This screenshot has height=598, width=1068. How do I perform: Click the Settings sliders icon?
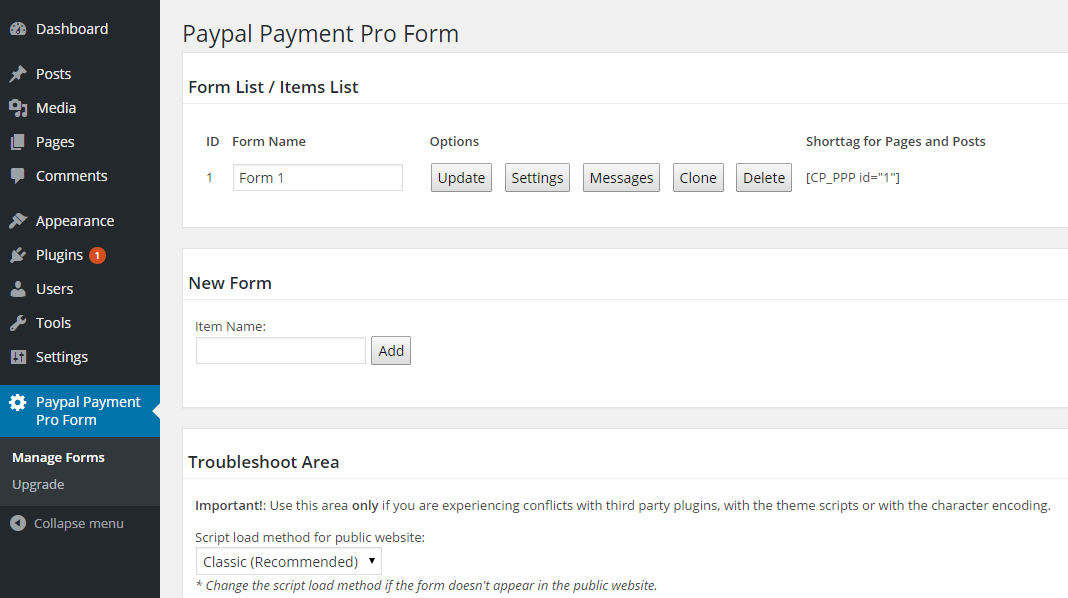(x=18, y=357)
